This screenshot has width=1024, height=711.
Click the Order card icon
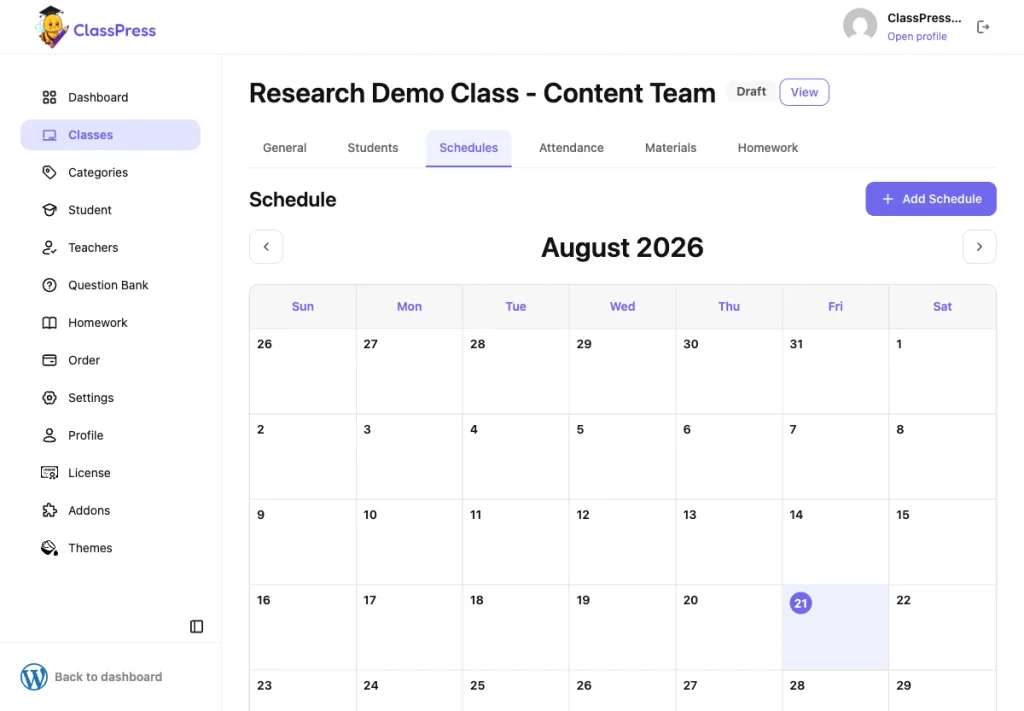(50, 360)
